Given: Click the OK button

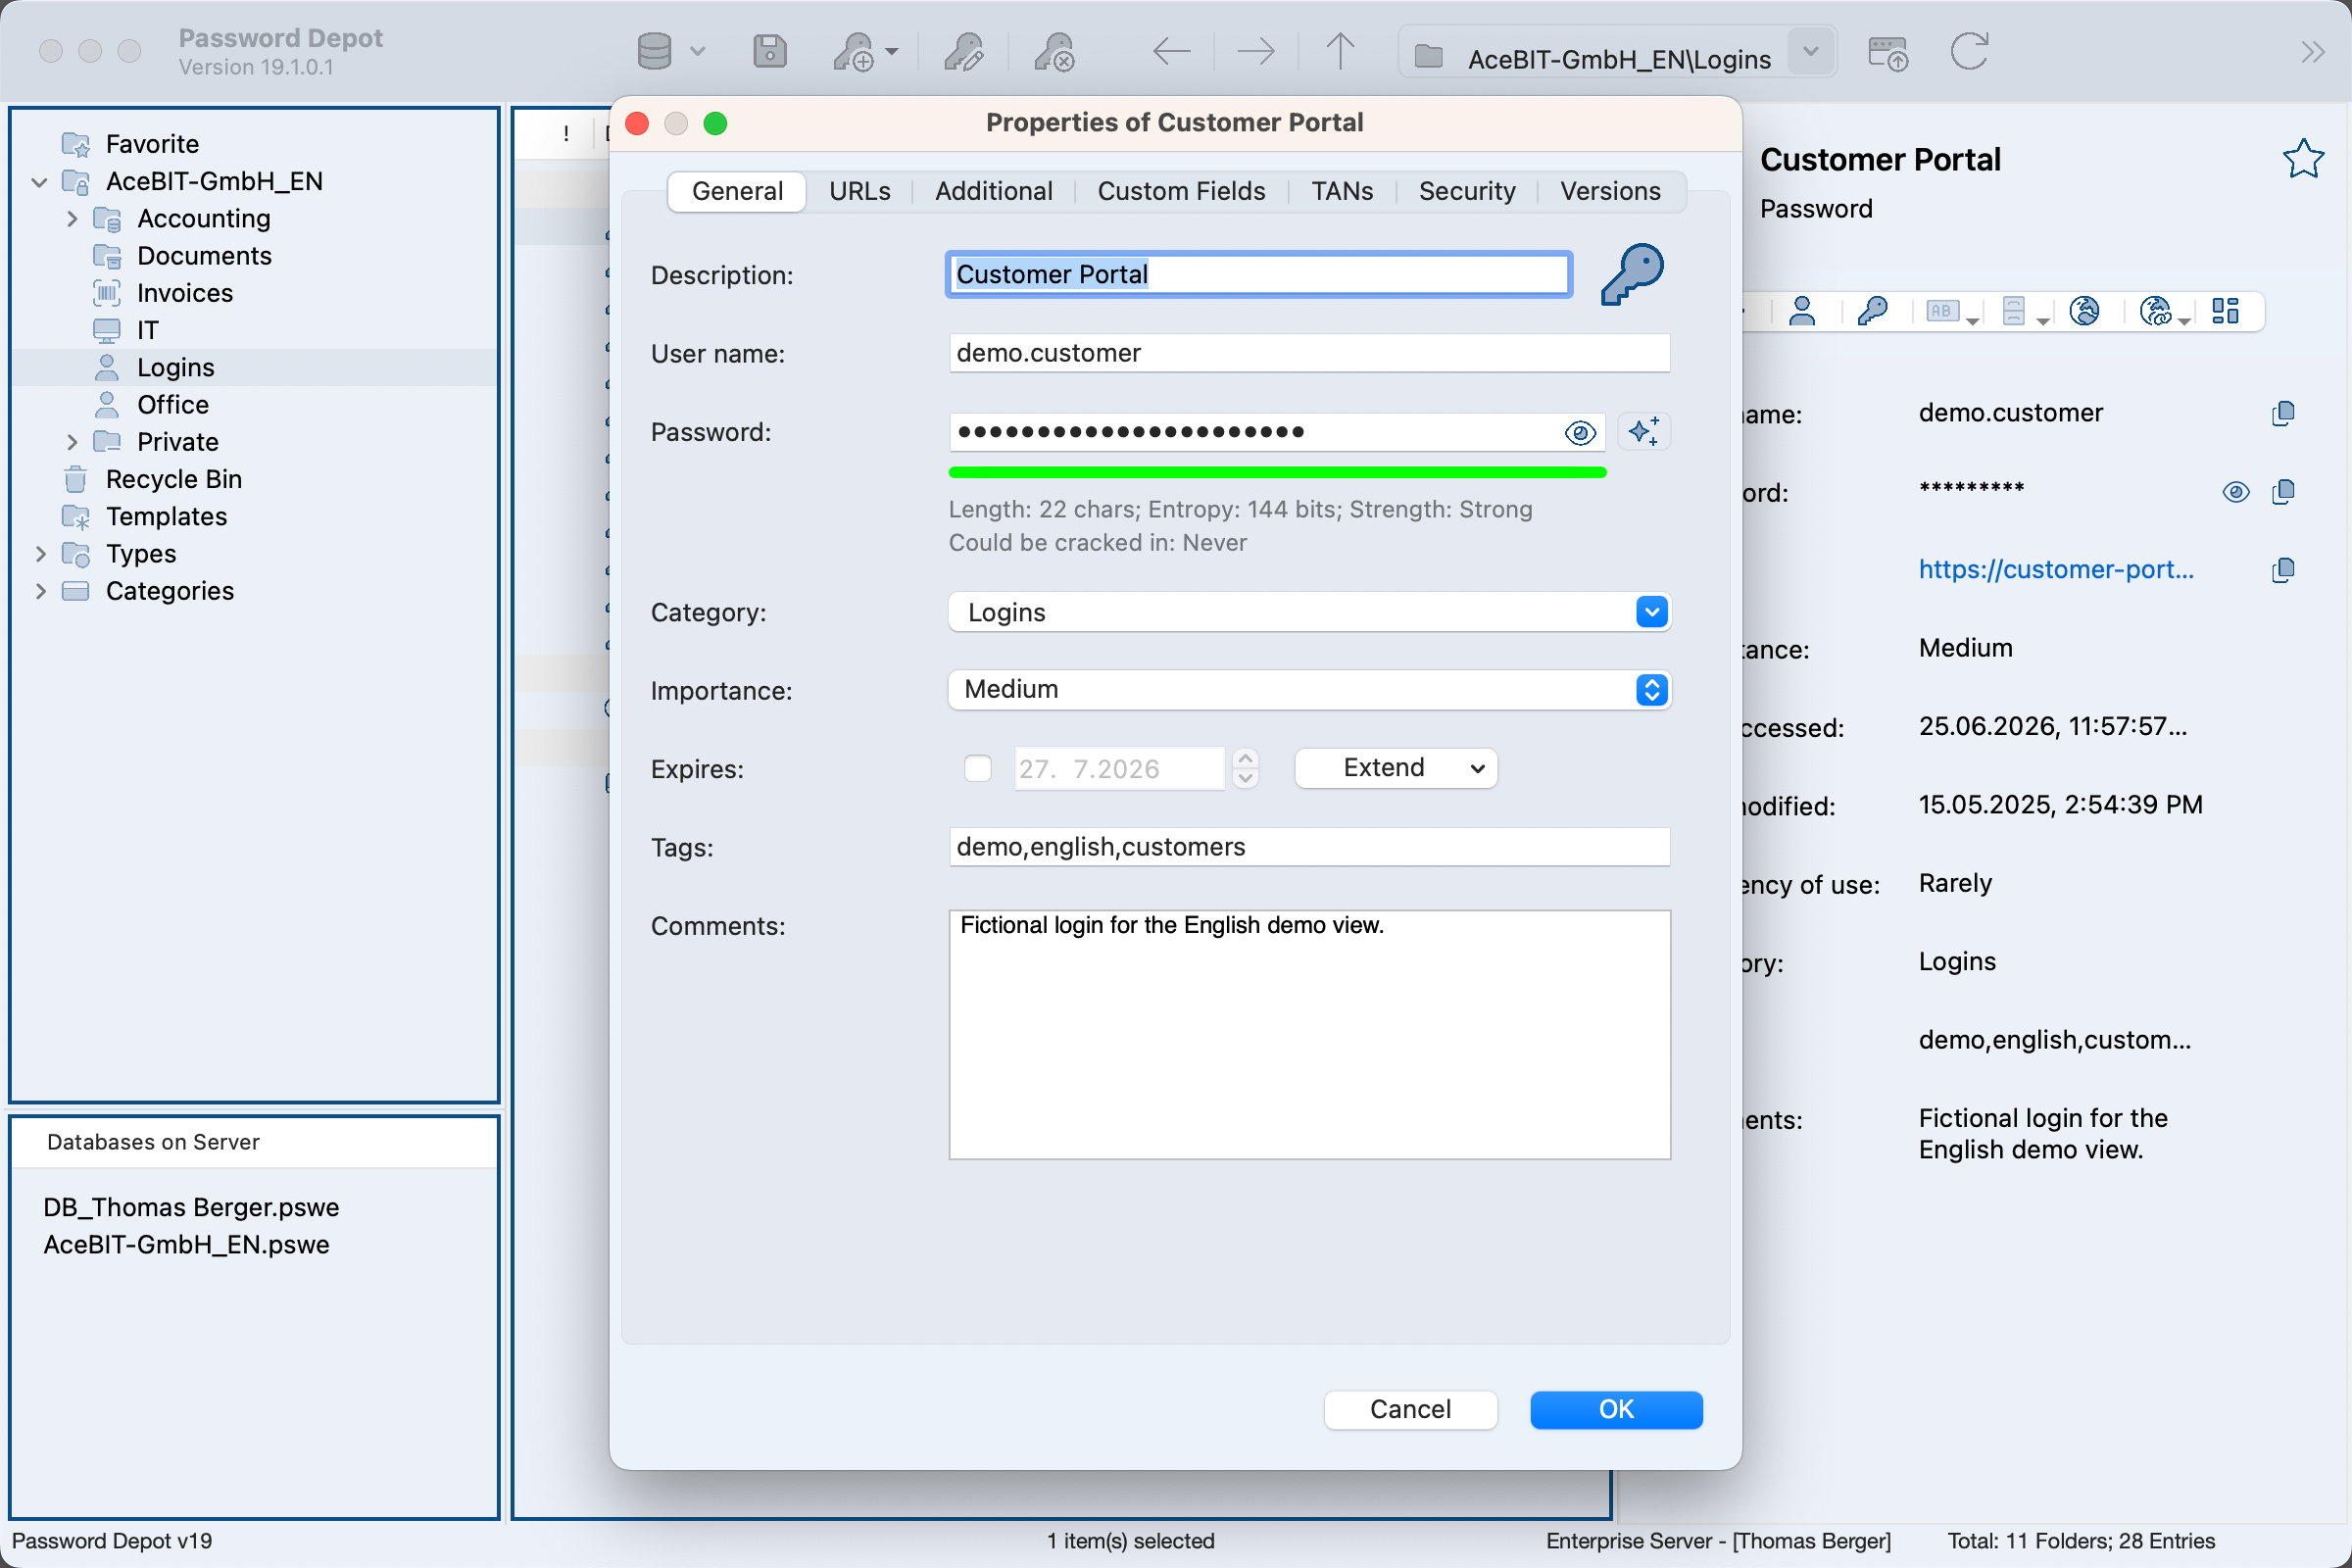Looking at the screenshot, I should pos(1616,1409).
